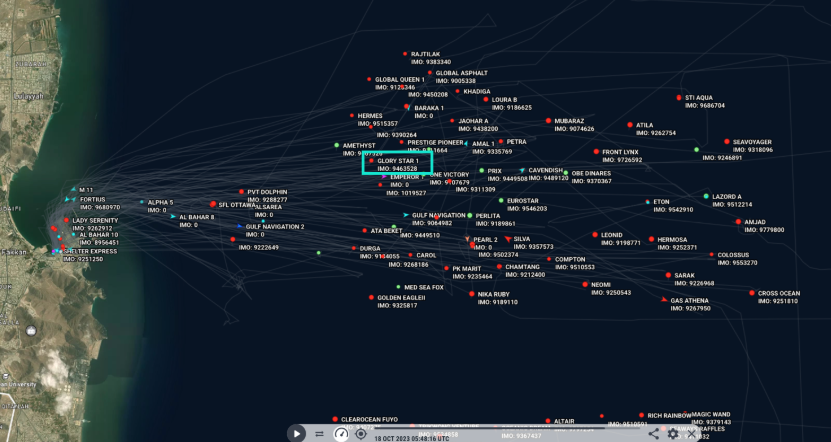Viewport: 831px width, 442px height.
Task: Select the STI AQUA vessel dot
Action: [x=679, y=98]
